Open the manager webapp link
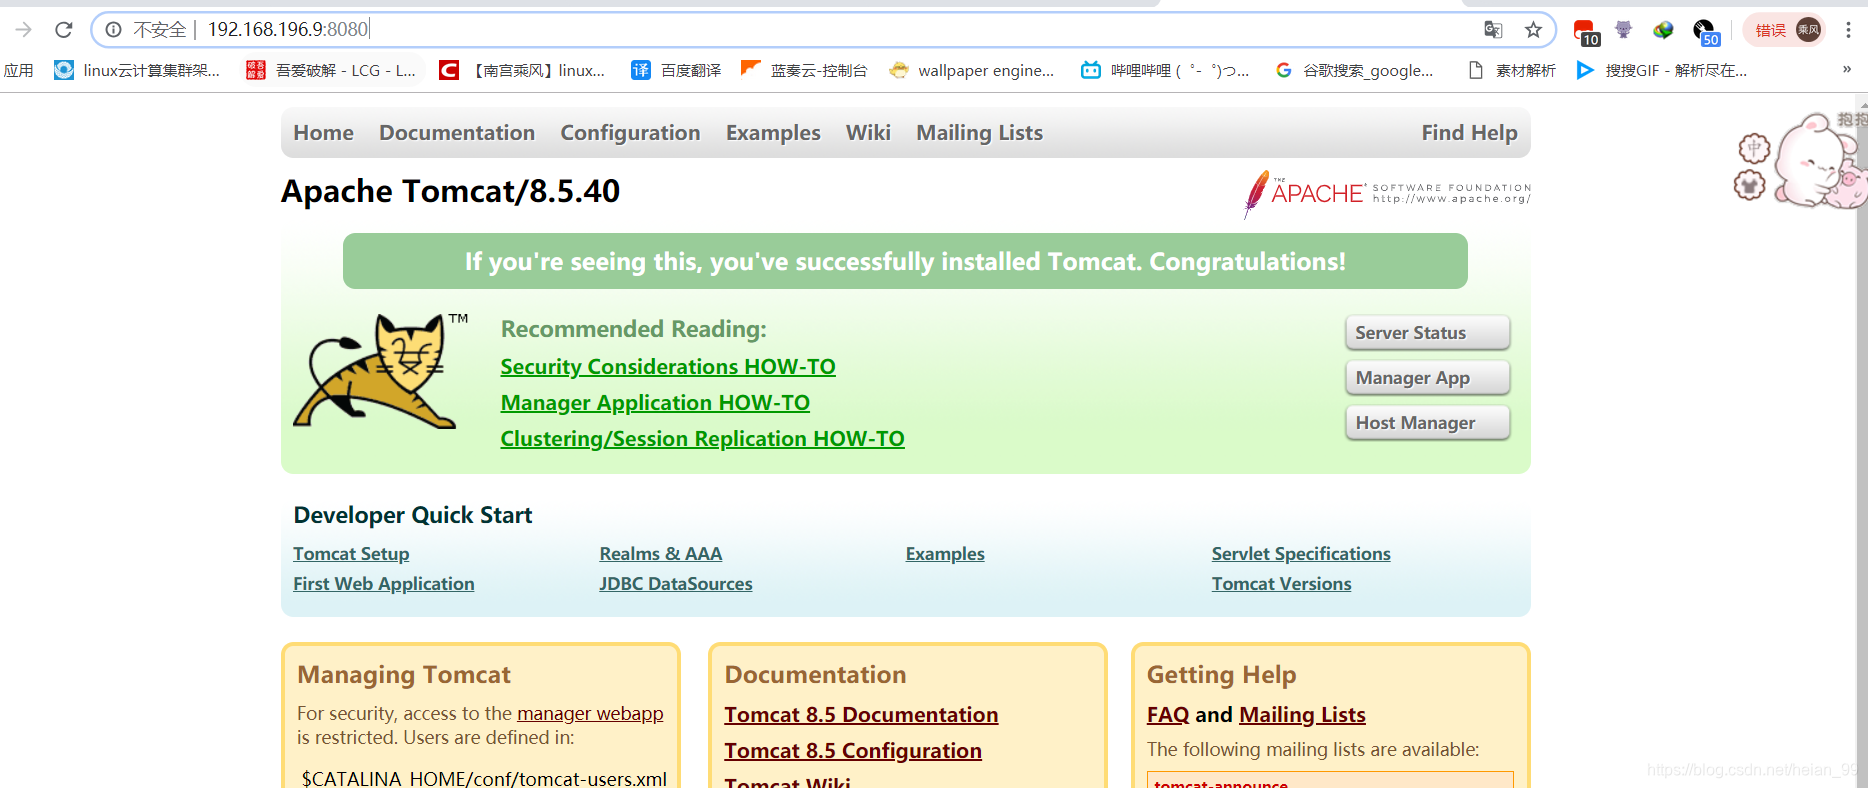 [x=590, y=713]
